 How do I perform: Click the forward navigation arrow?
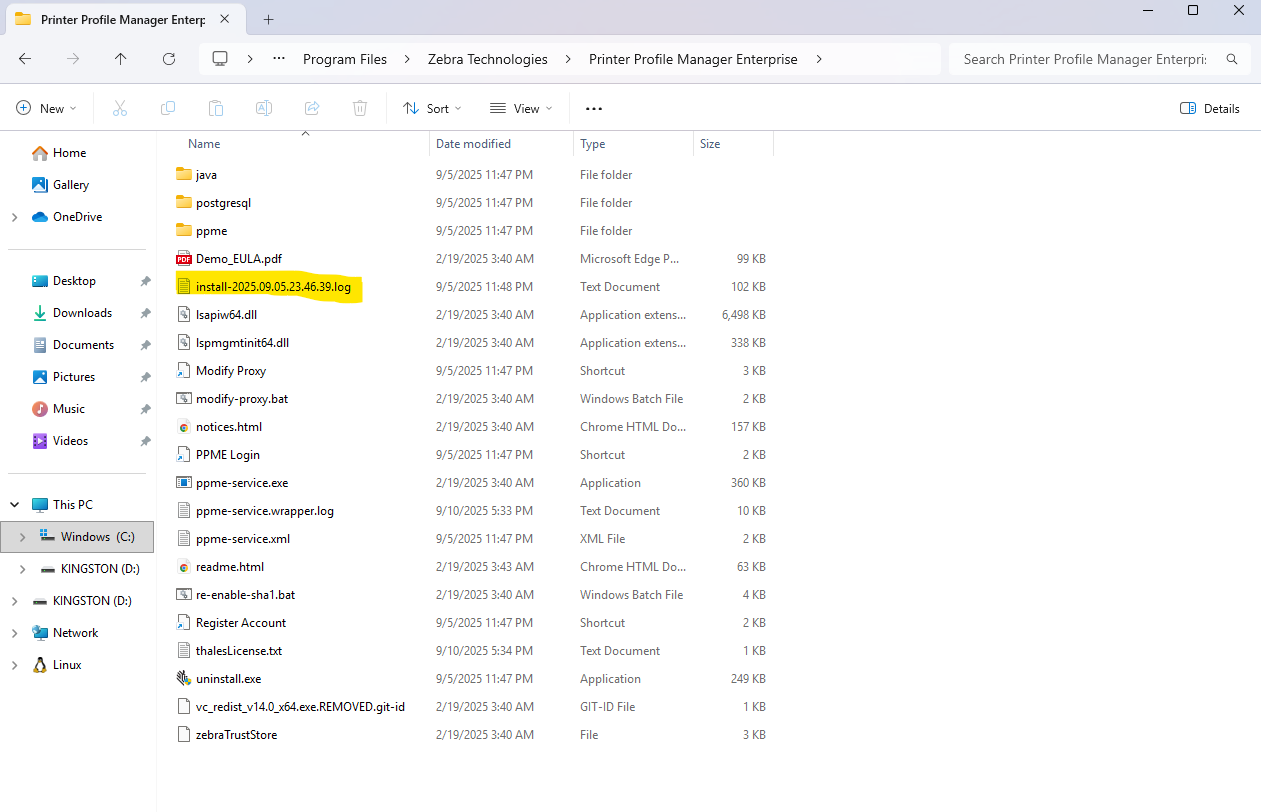pos(73,59)
